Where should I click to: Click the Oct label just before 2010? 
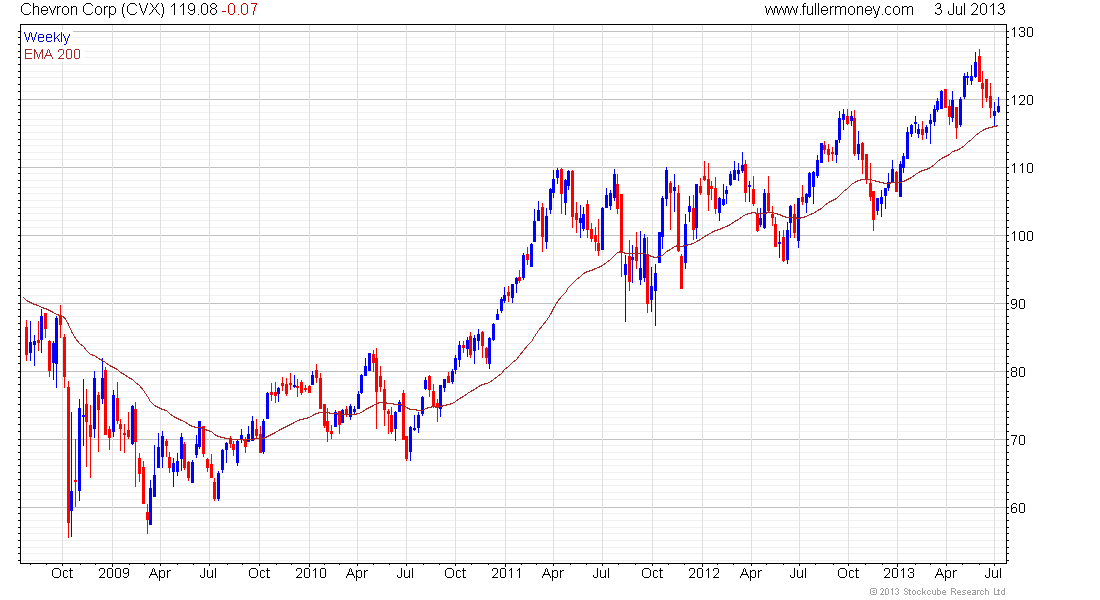[259, 573]
